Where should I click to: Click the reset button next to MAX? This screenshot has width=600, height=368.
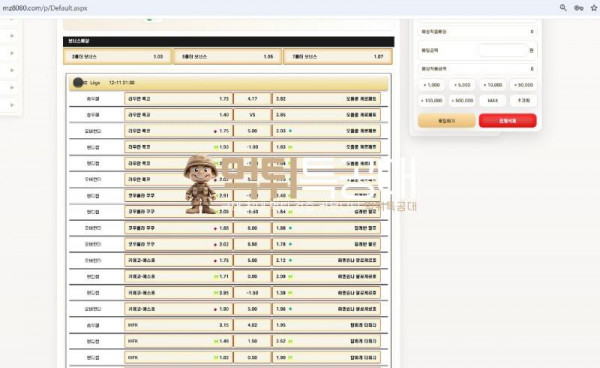click(x=523, y=101)
